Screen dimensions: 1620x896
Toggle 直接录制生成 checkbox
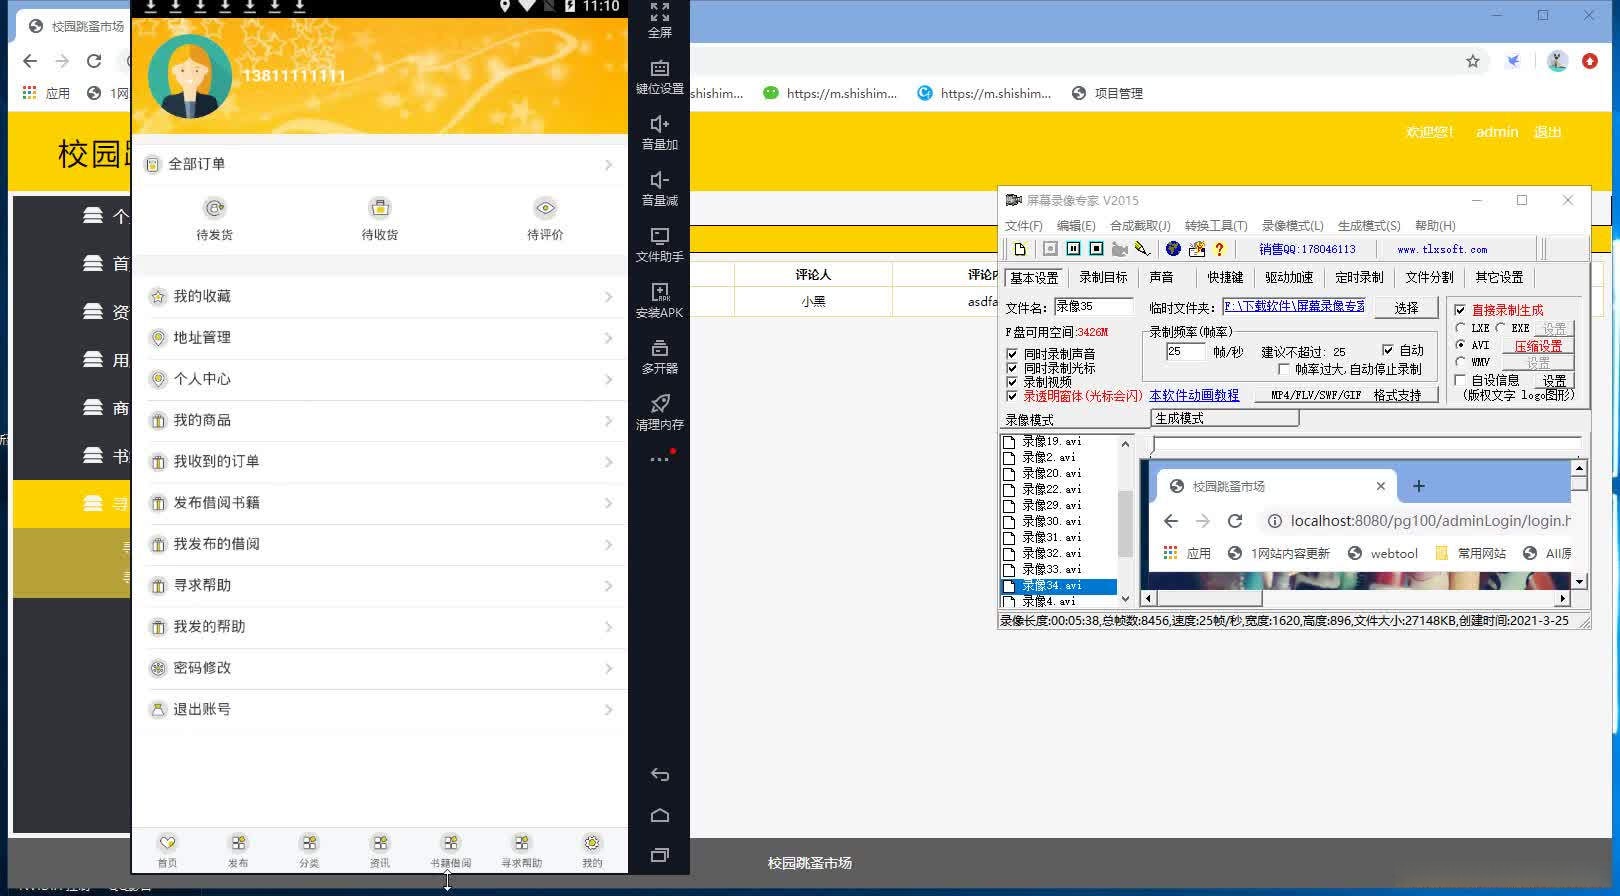[1460, 310]
